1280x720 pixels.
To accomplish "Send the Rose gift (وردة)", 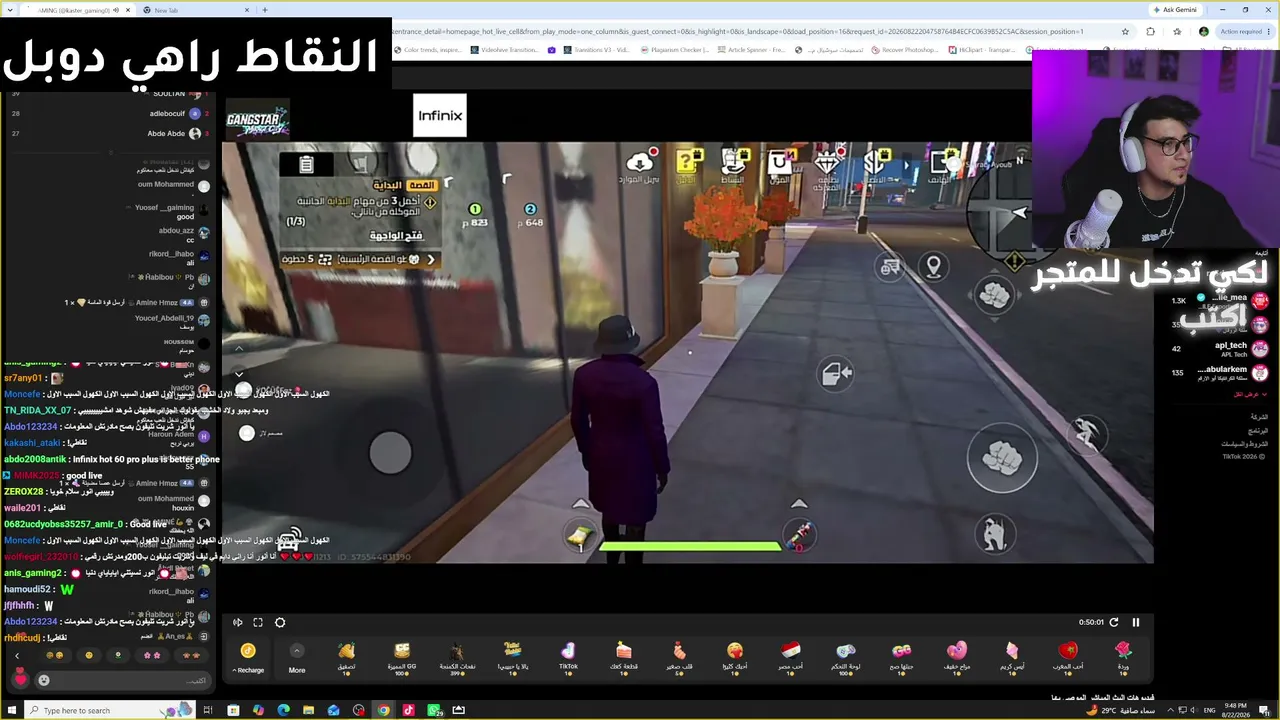I will click(x=1123, y=657).
